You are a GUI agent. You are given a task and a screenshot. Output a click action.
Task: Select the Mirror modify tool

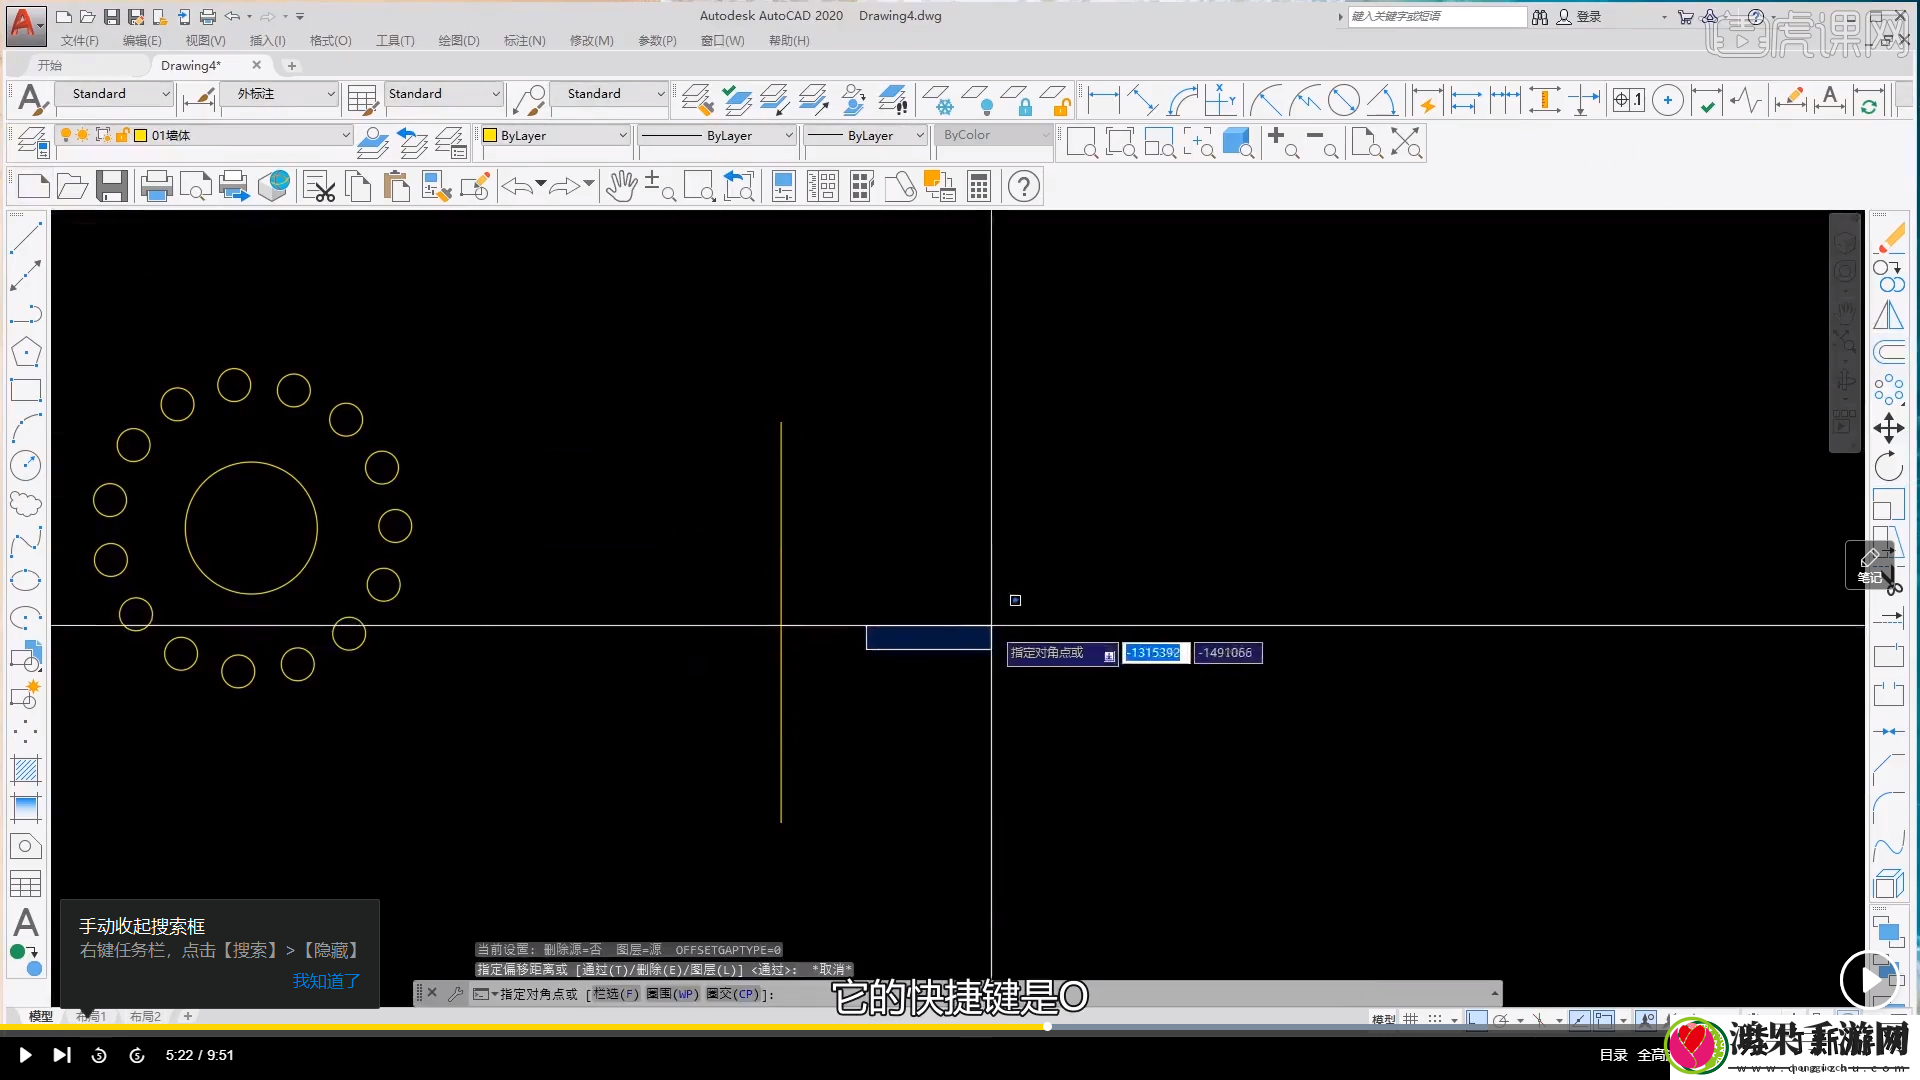(x=1889, y=314)
